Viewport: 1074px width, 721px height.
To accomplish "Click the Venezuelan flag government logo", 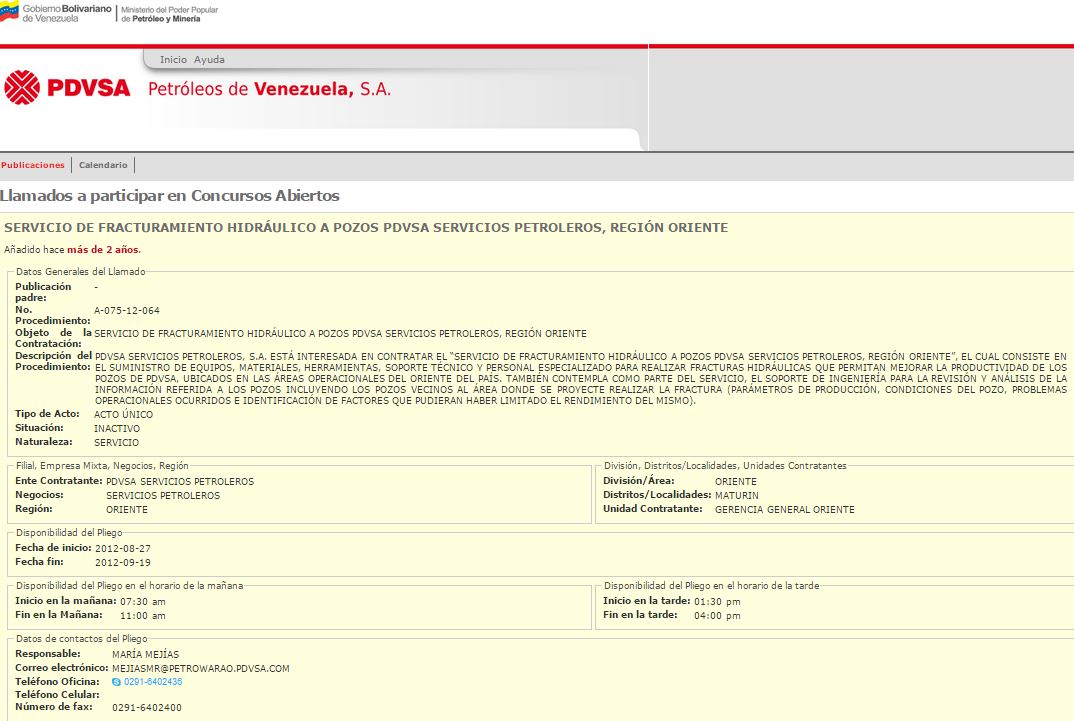I will [x=10, y=12].
